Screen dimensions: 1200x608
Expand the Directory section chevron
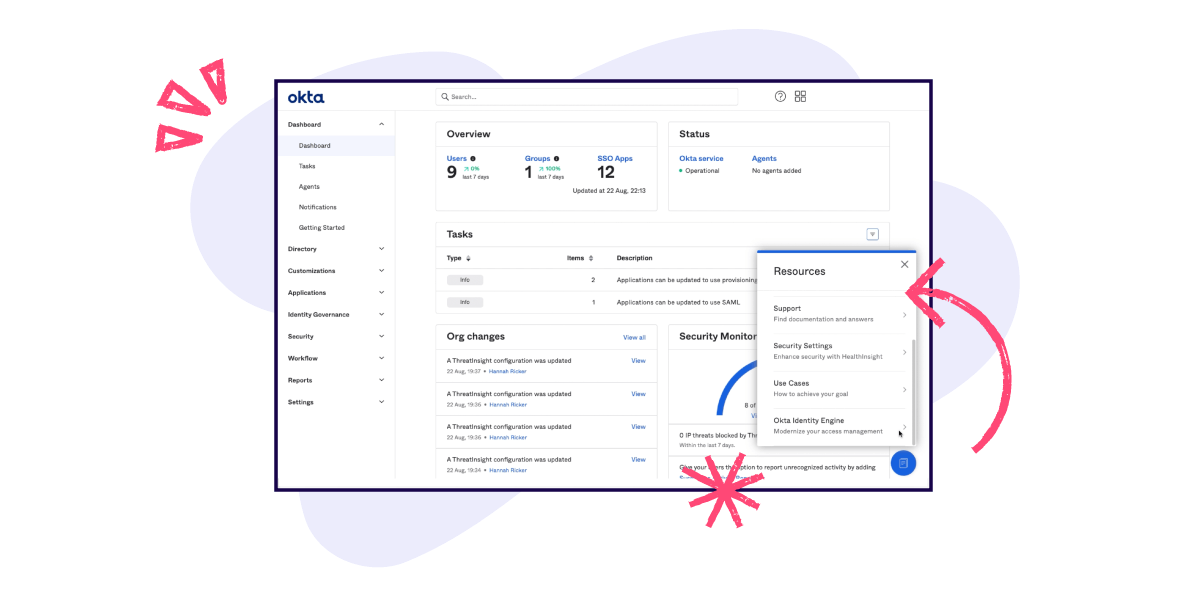(381, 249)
